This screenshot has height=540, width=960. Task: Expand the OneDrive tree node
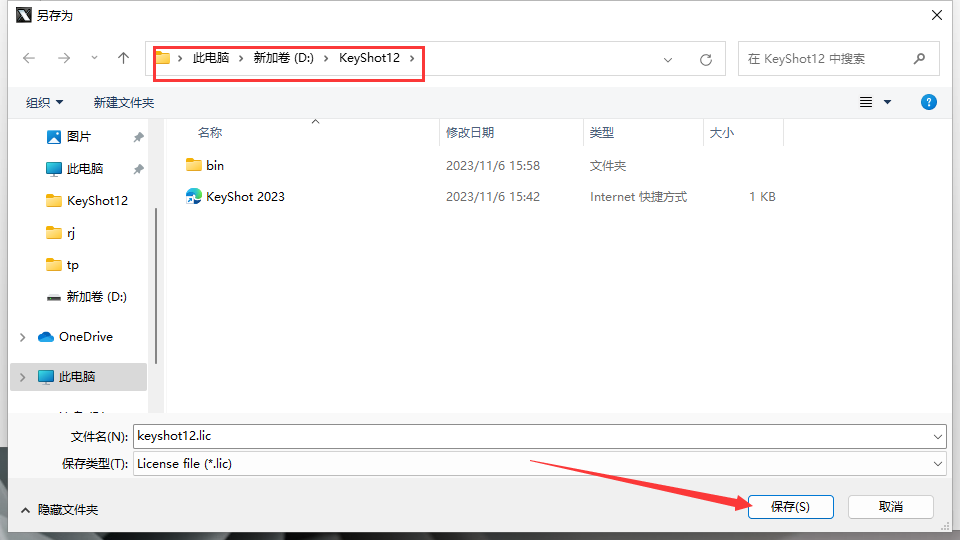click(23, 337)
